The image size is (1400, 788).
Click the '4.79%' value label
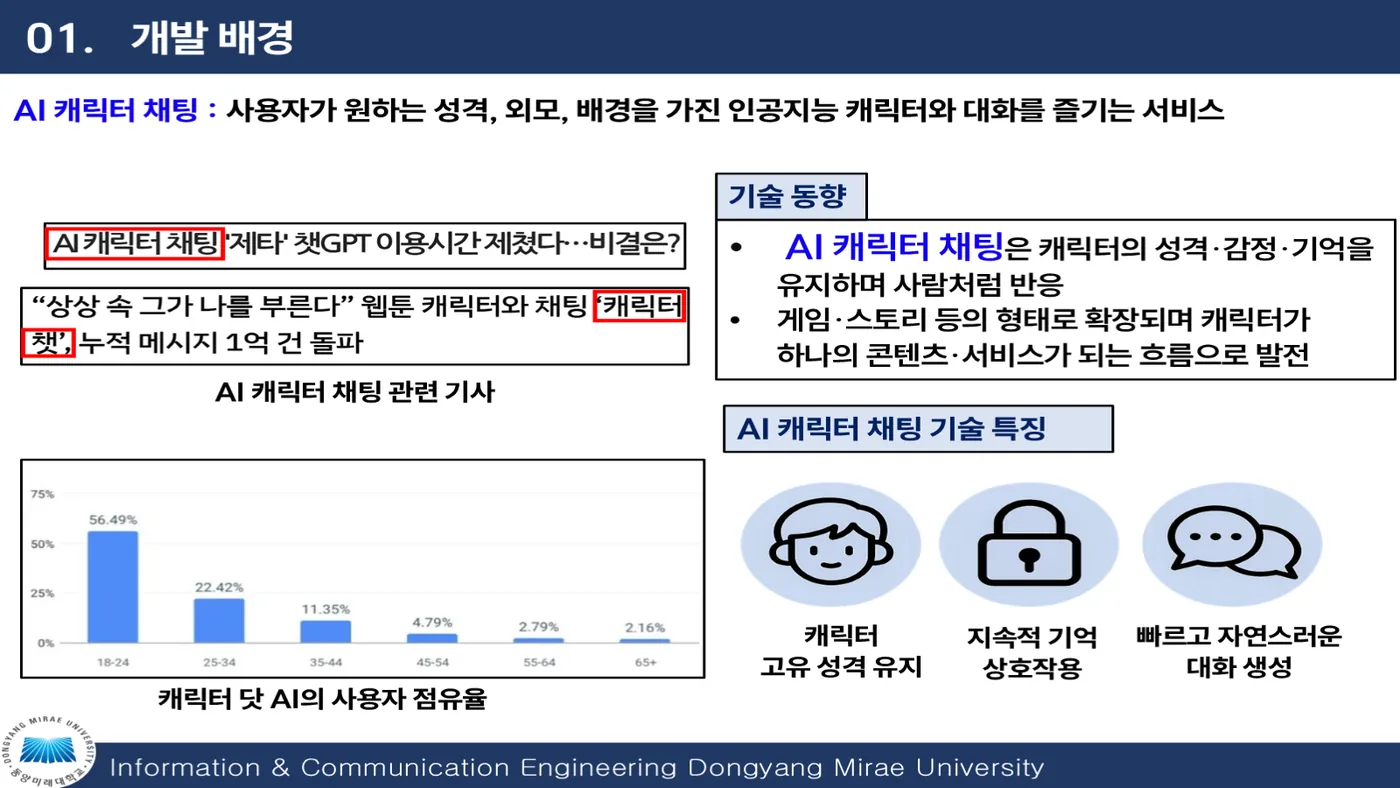point(432,622)
